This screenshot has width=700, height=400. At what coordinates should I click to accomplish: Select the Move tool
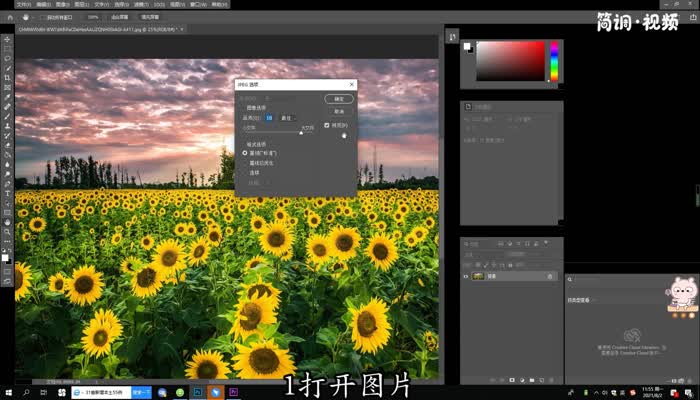point(8,40)
